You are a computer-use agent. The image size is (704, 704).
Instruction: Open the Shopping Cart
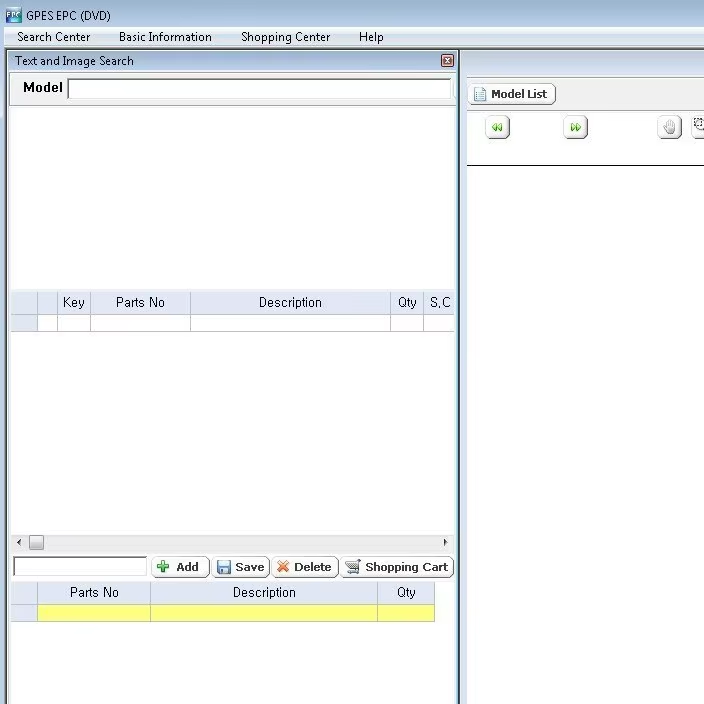coord(397,567)
